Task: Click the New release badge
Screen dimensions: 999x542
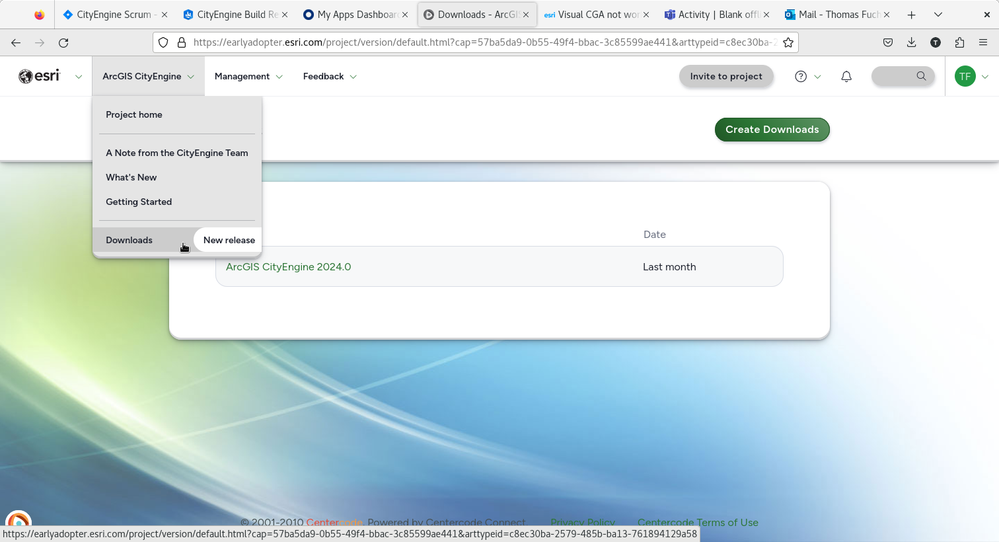Action: (229, 240)
